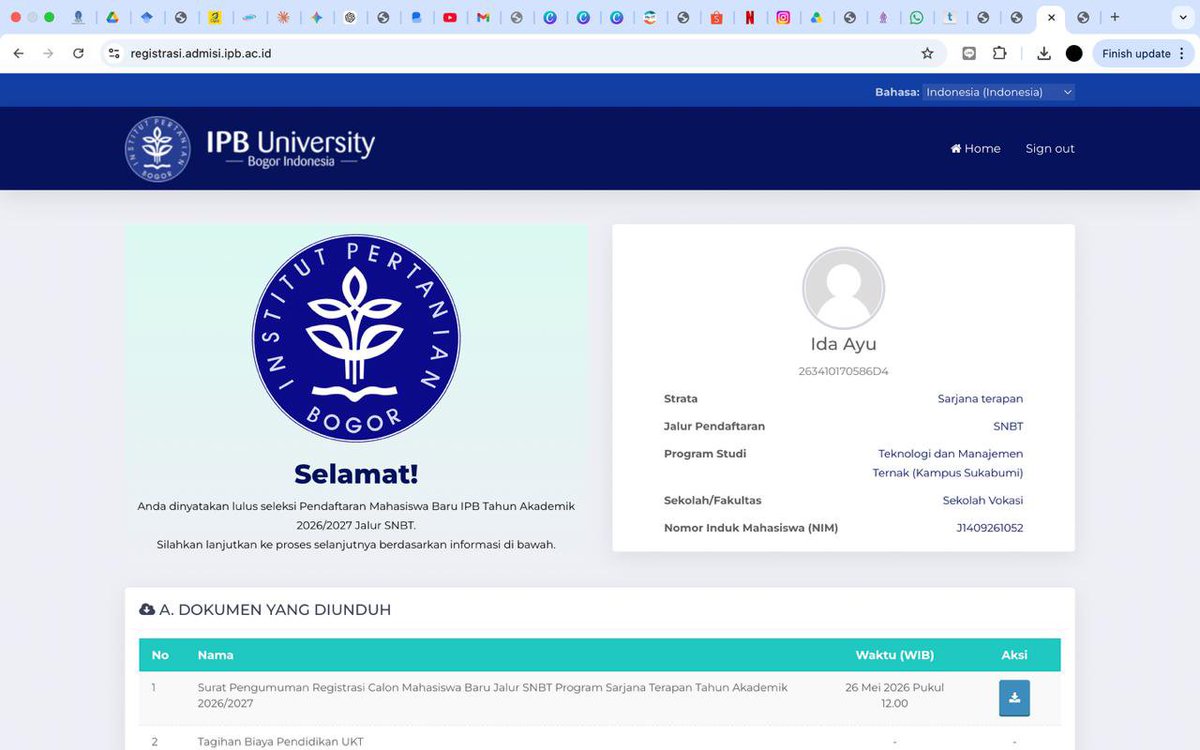The image size is (1200, 750).
Task: Go forward to next page
Action: pyautogui.click(x=48, y=53)
